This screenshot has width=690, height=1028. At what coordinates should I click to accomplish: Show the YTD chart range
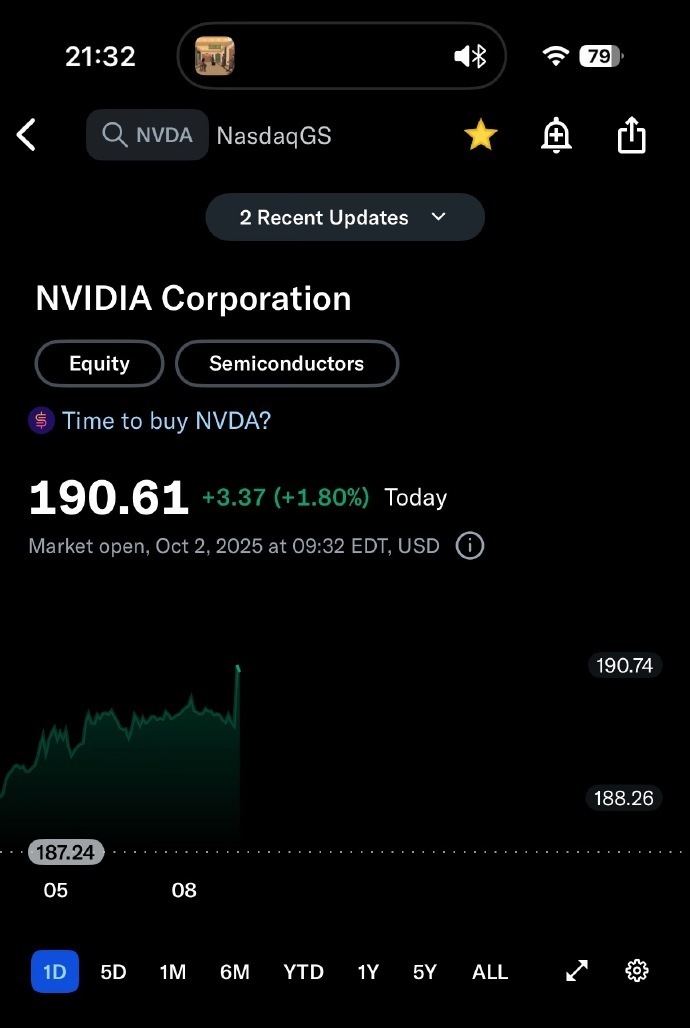(x=303, y=971)
